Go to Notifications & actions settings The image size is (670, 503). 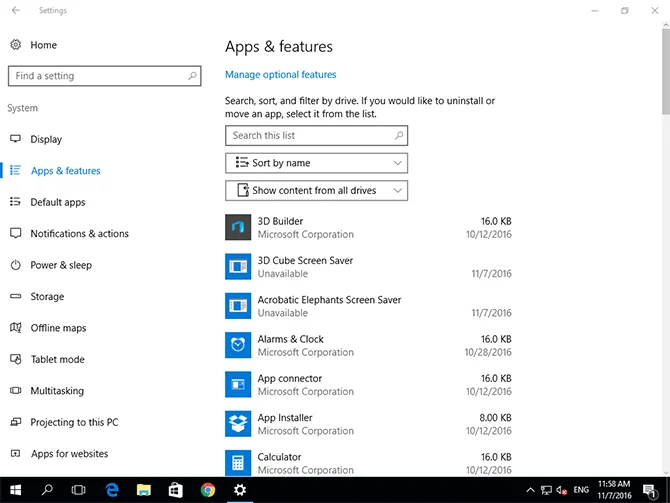tap(79, 233)
